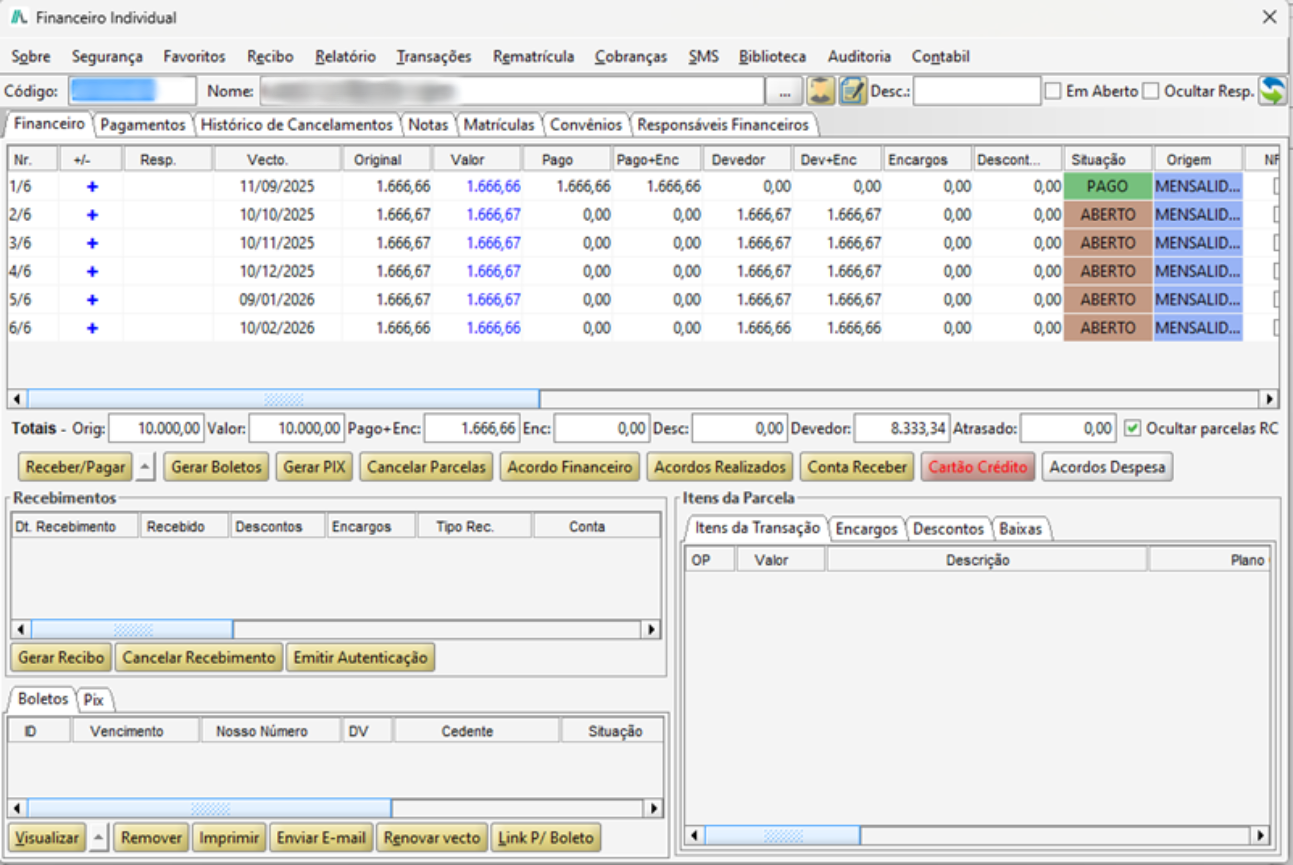Expand installment 6/6 with its plus icon

tap(92, 328)
